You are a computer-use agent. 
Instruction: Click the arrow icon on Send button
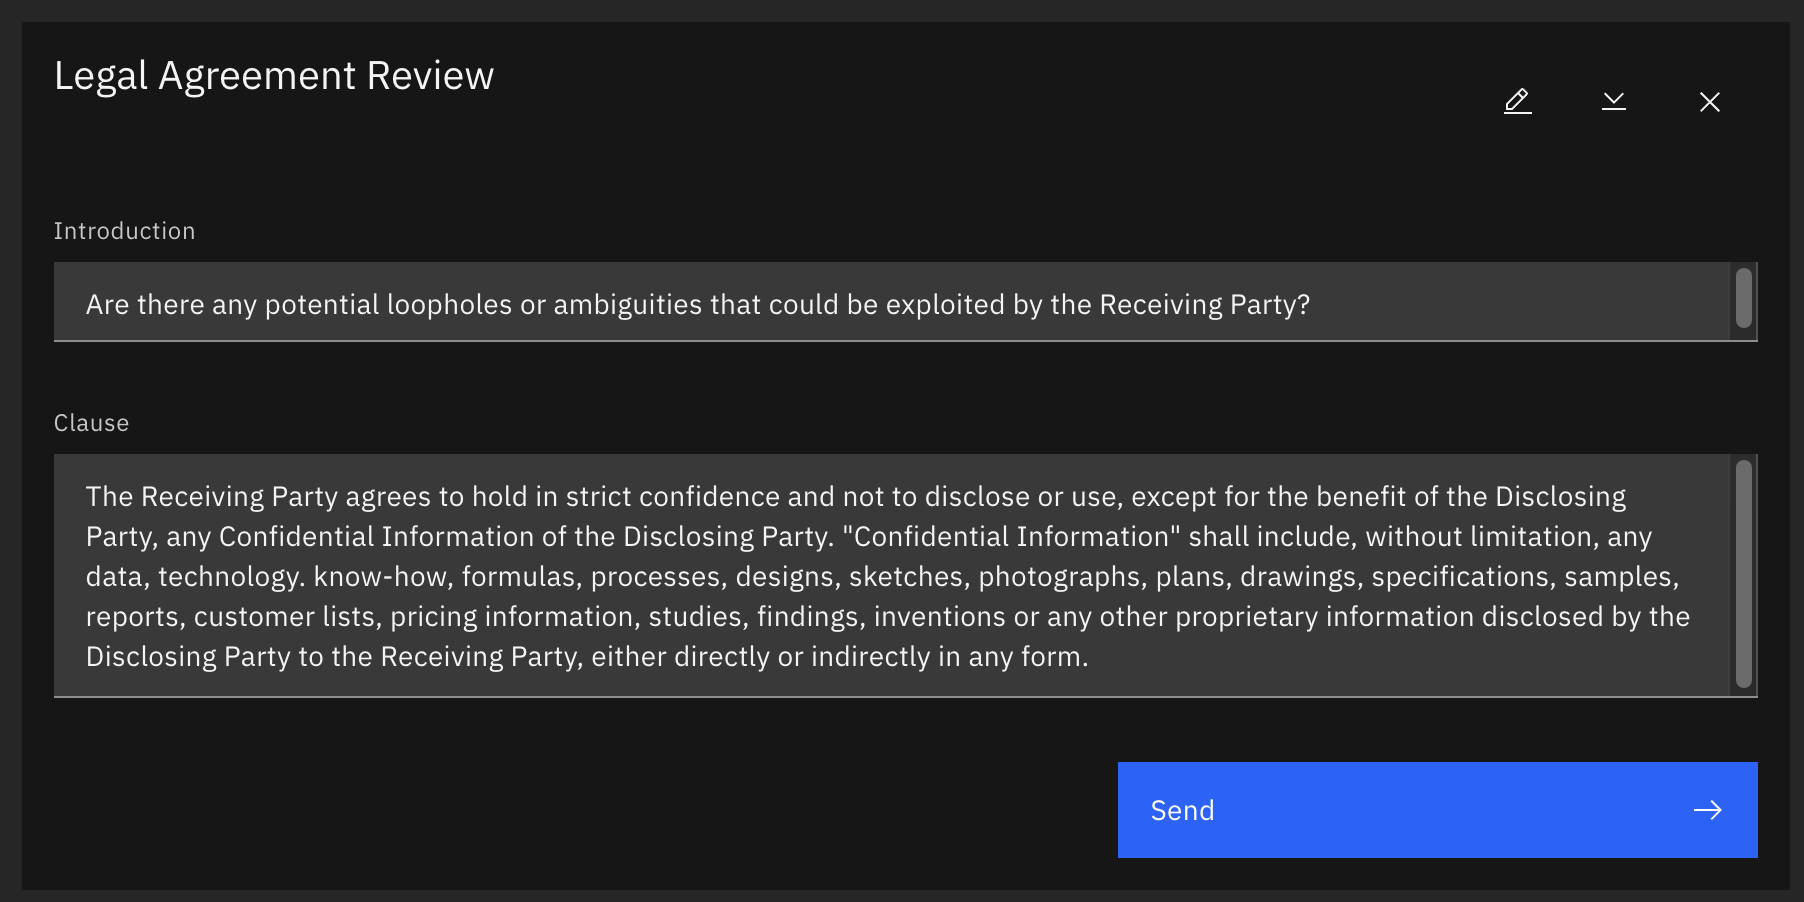(x=1707, y=810)
